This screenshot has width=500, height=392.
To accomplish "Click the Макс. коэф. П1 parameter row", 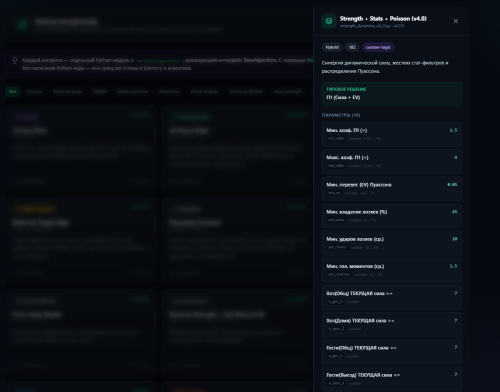I will [x=392, y=162].
